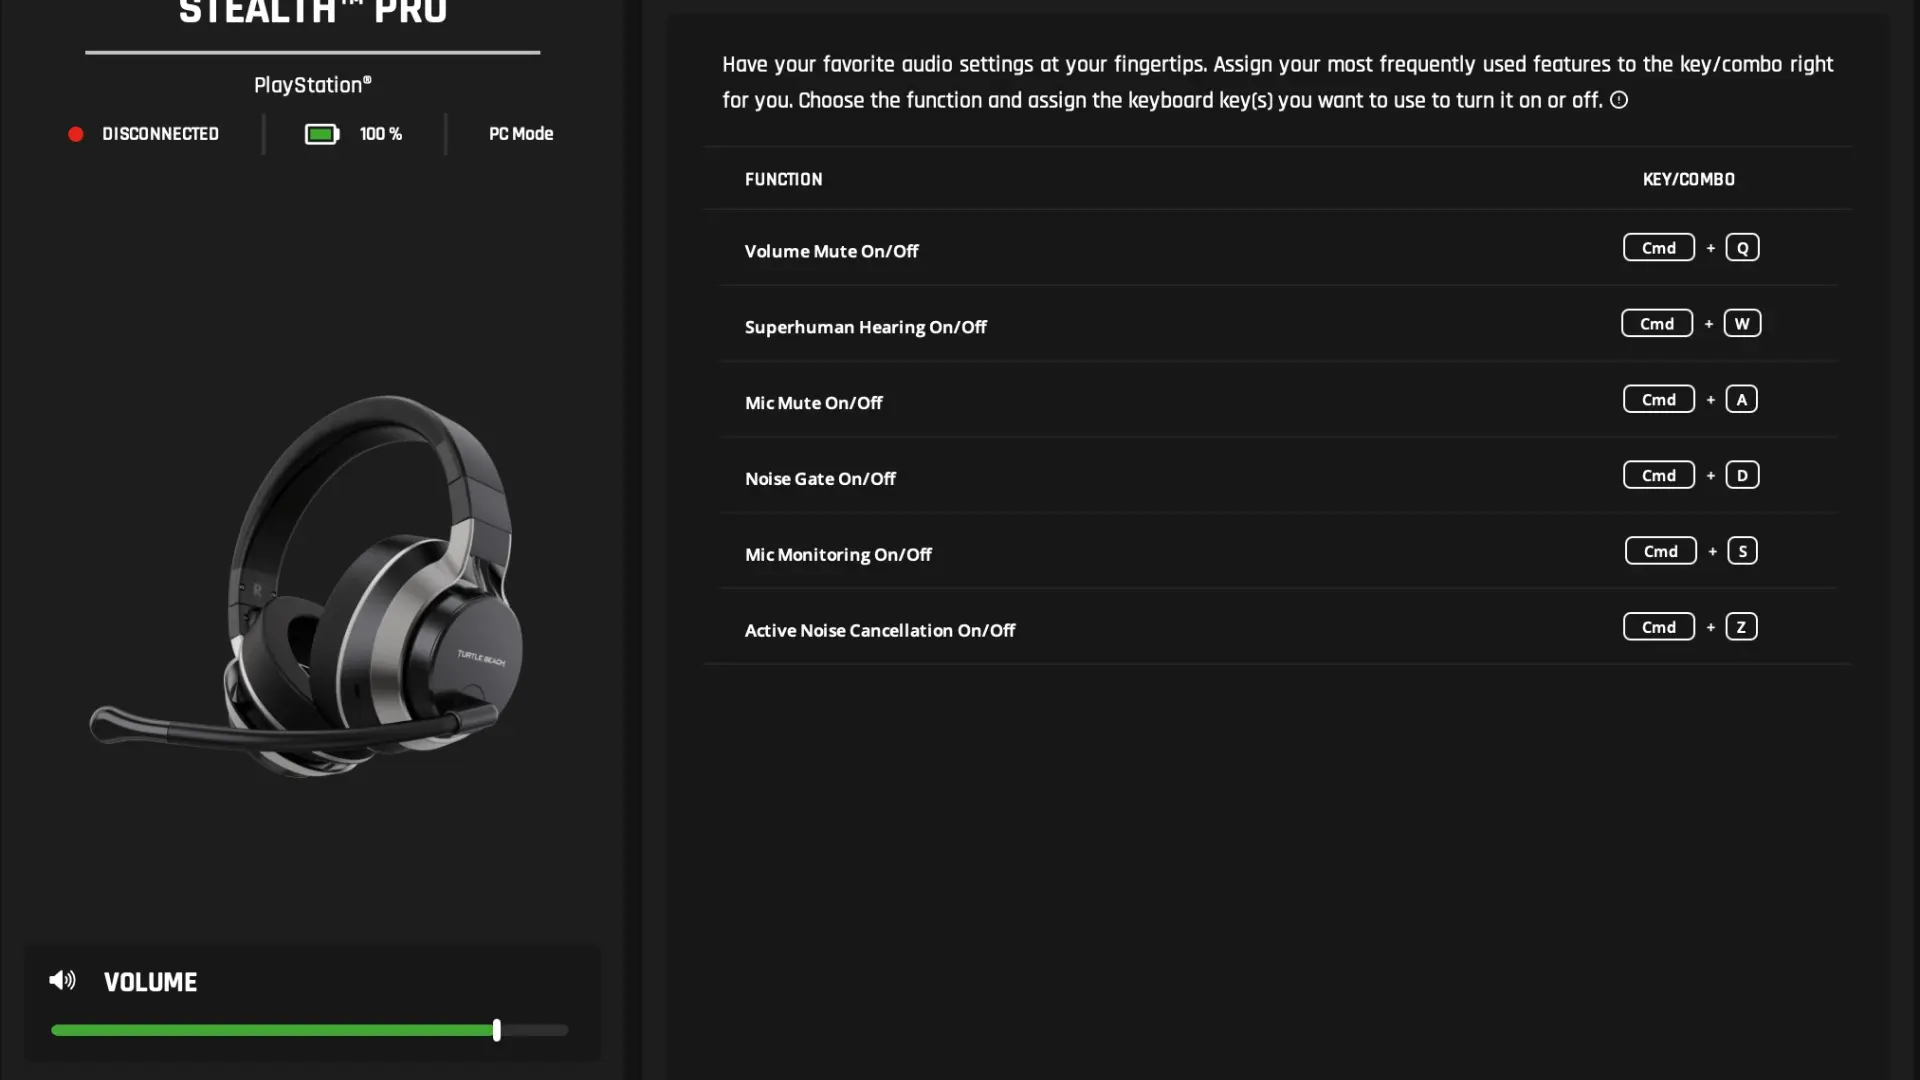Viewport: 1920px width, 1080px height.
Task: Click the PlayStation platform label
Action: point(313,86)
